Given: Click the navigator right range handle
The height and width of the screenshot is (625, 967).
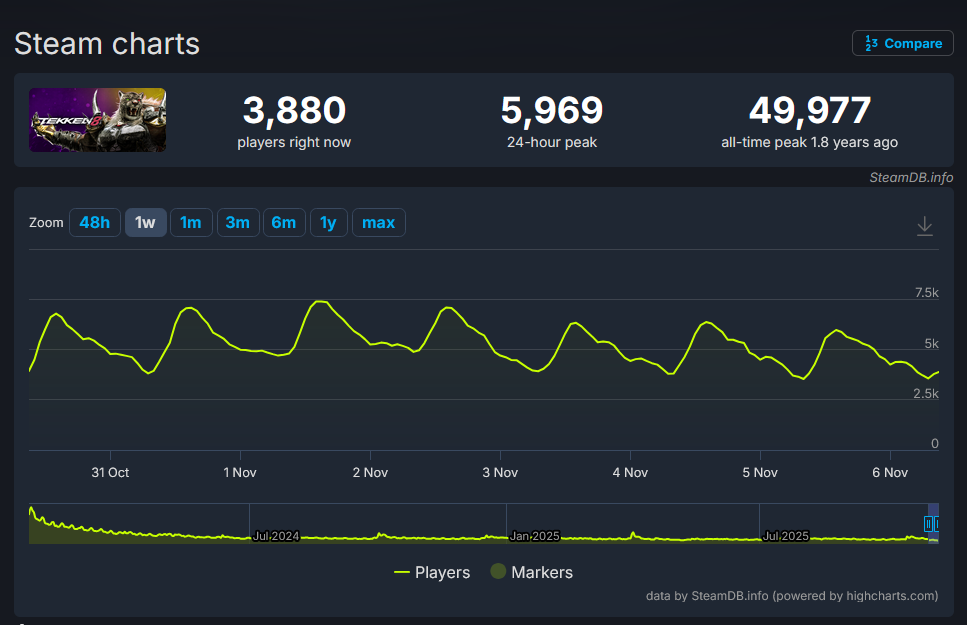Looking at the screenshot, I should coord(937,524).
